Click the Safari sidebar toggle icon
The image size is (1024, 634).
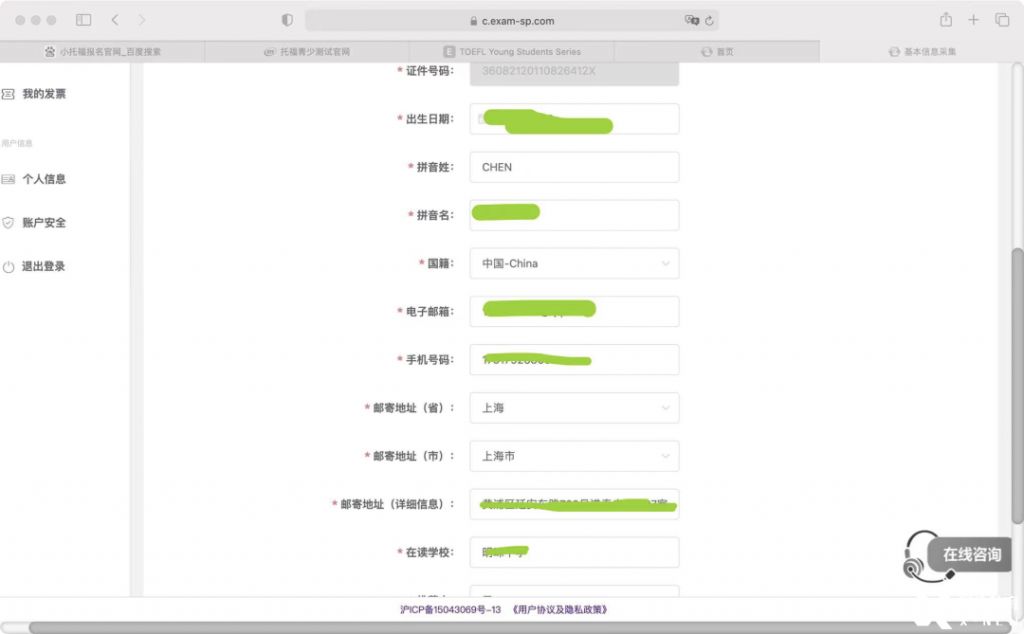[84, 20]
